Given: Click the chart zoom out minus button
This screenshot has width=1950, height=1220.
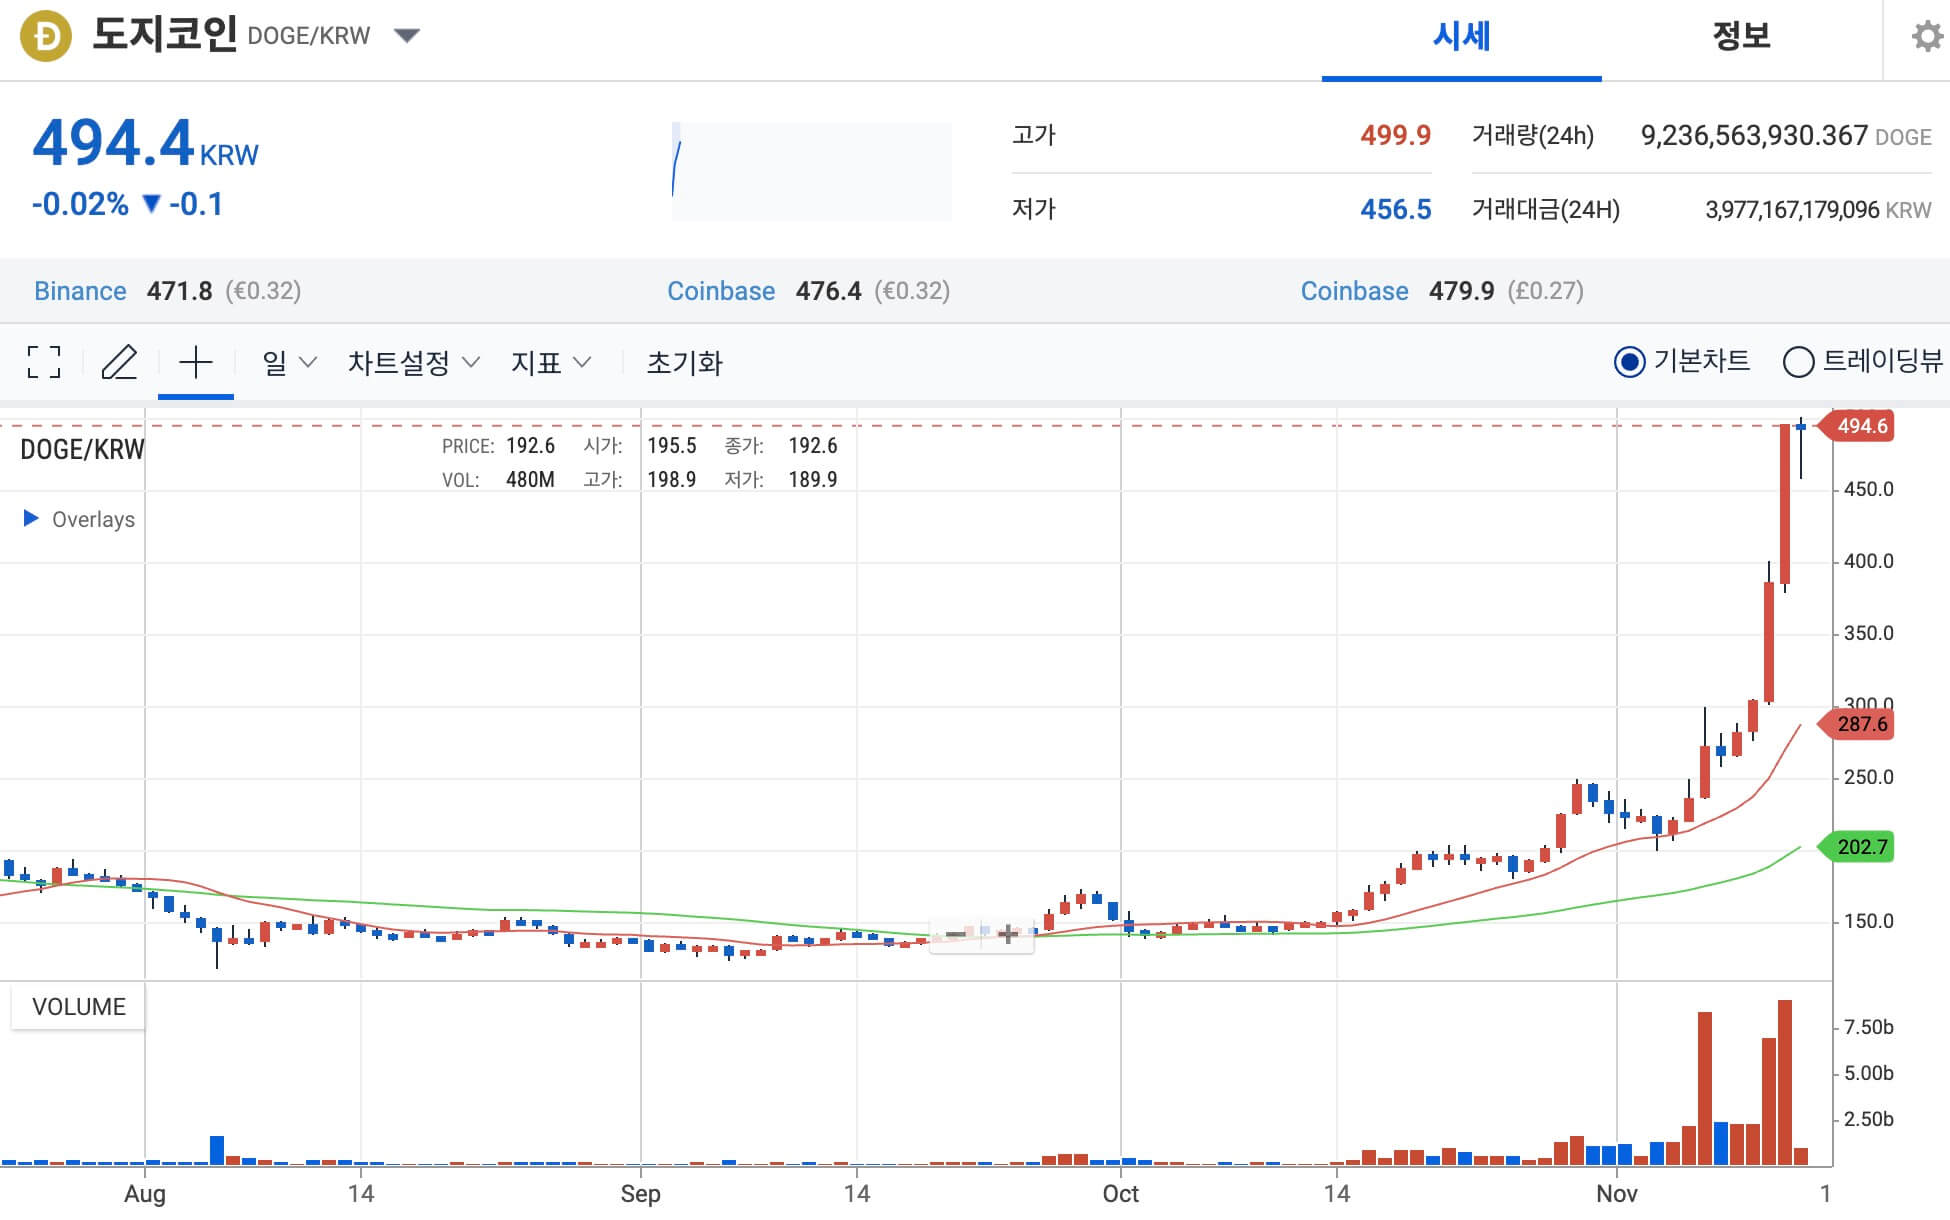Looking at the screenshot, I should coord(956,935).
